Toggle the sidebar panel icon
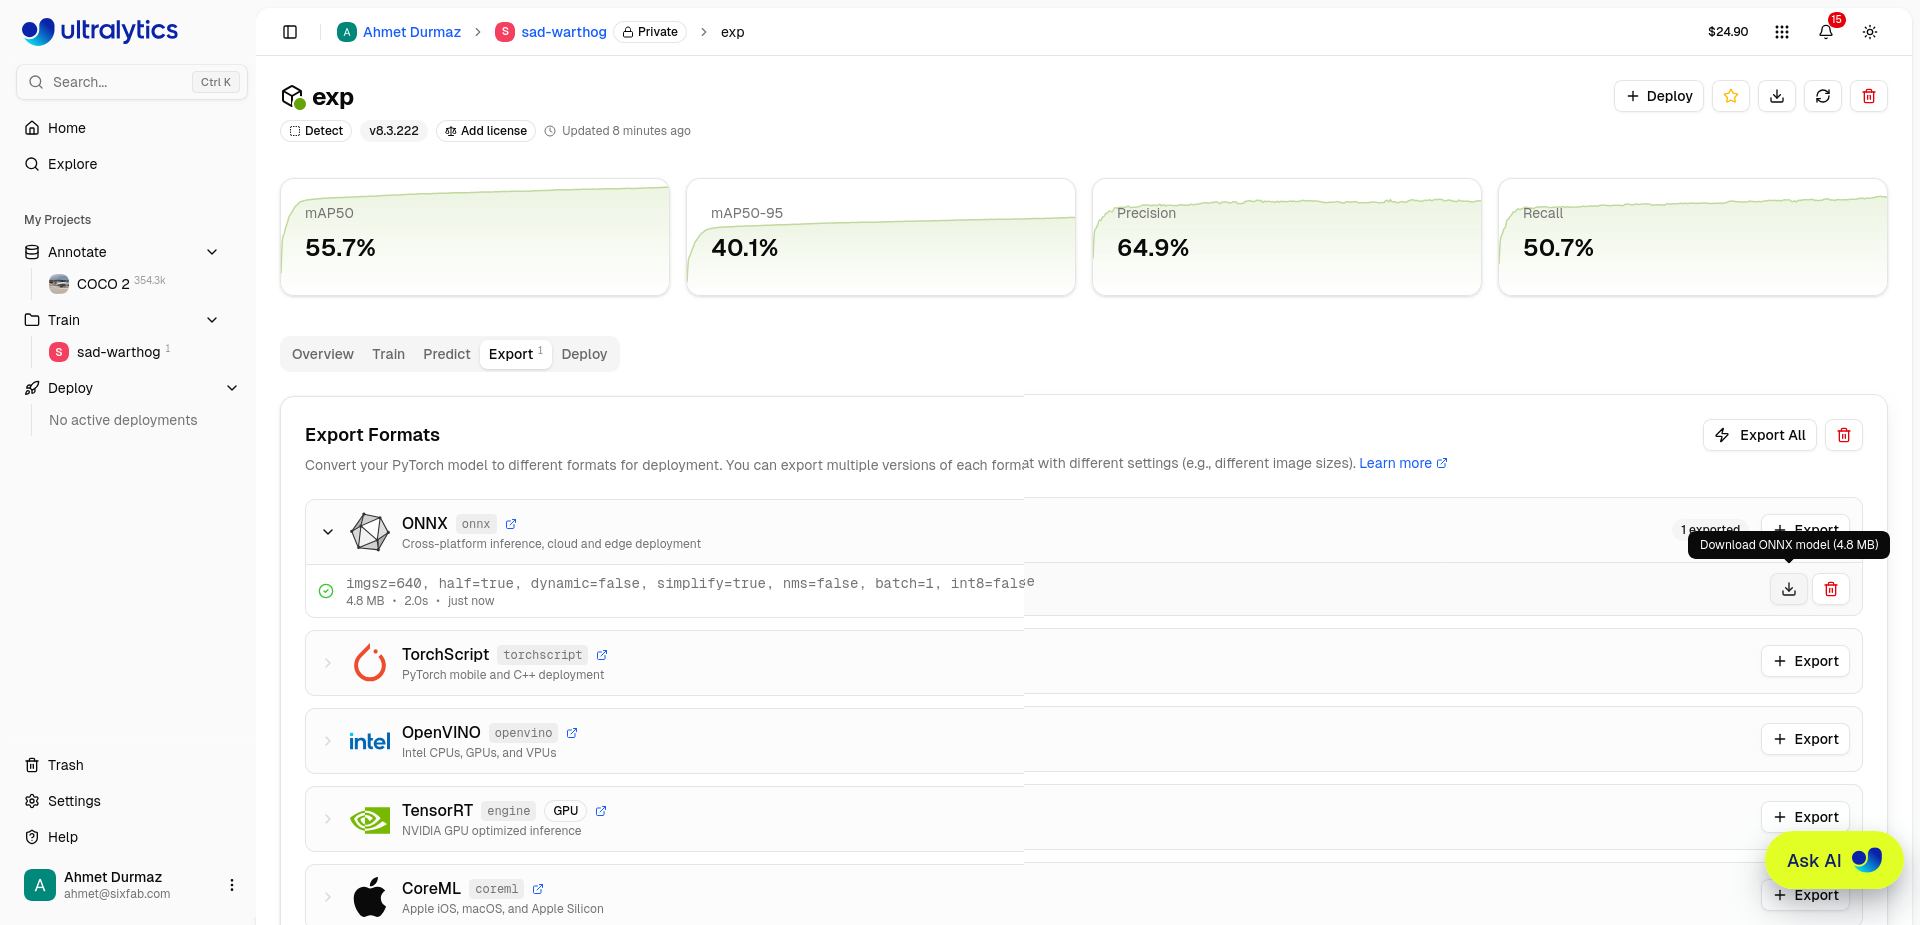This screenshot has height=925, width=1920. [290, 32]
